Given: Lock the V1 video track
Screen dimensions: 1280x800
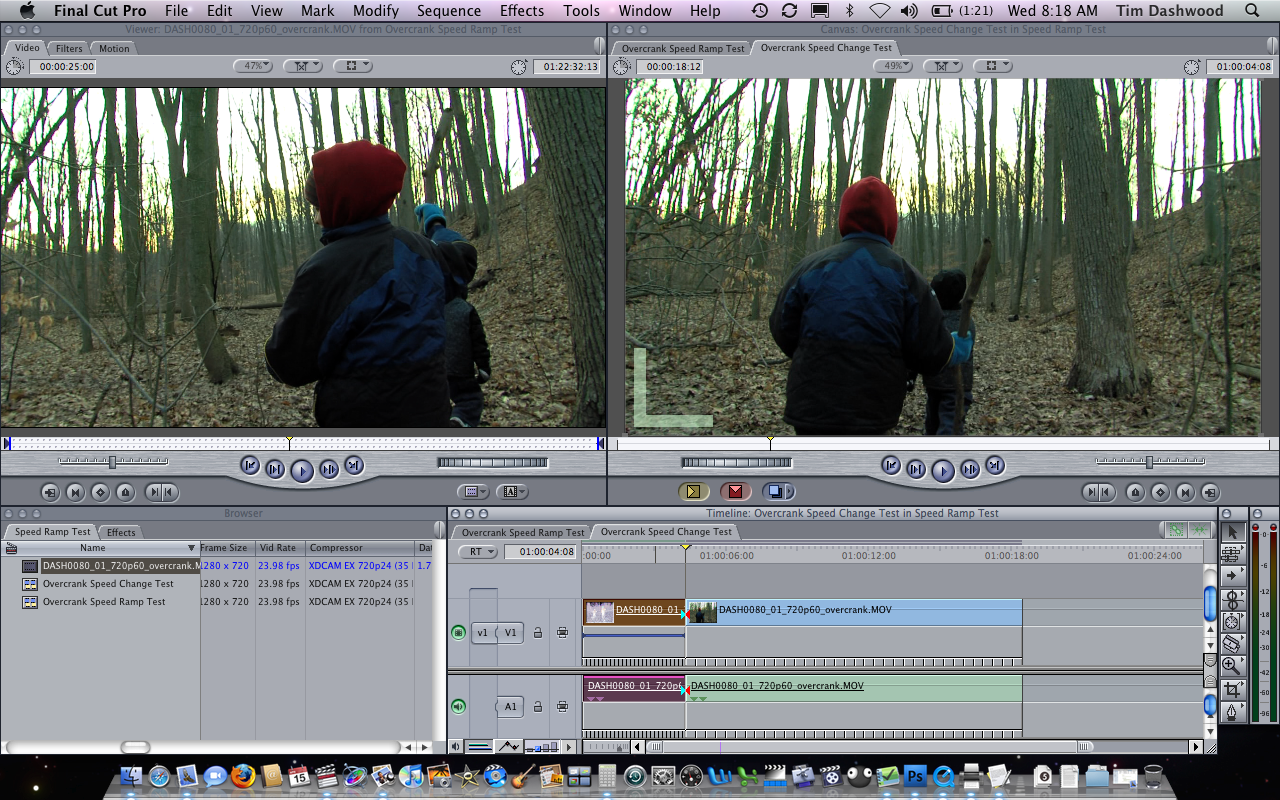Looking at the screenshot, I should [x=538, y=632].
